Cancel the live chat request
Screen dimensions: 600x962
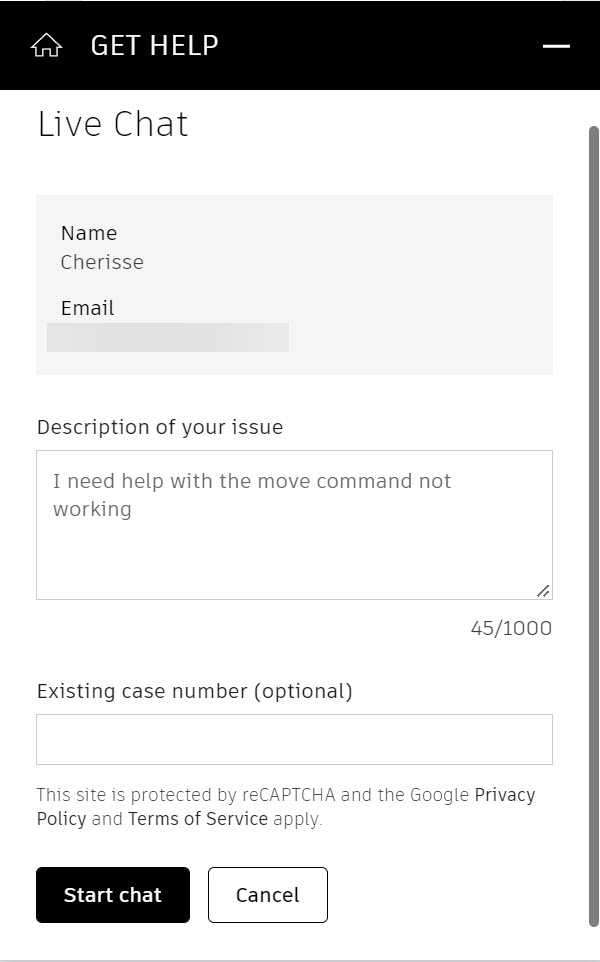pyautogui.click(x=267, y=895)
